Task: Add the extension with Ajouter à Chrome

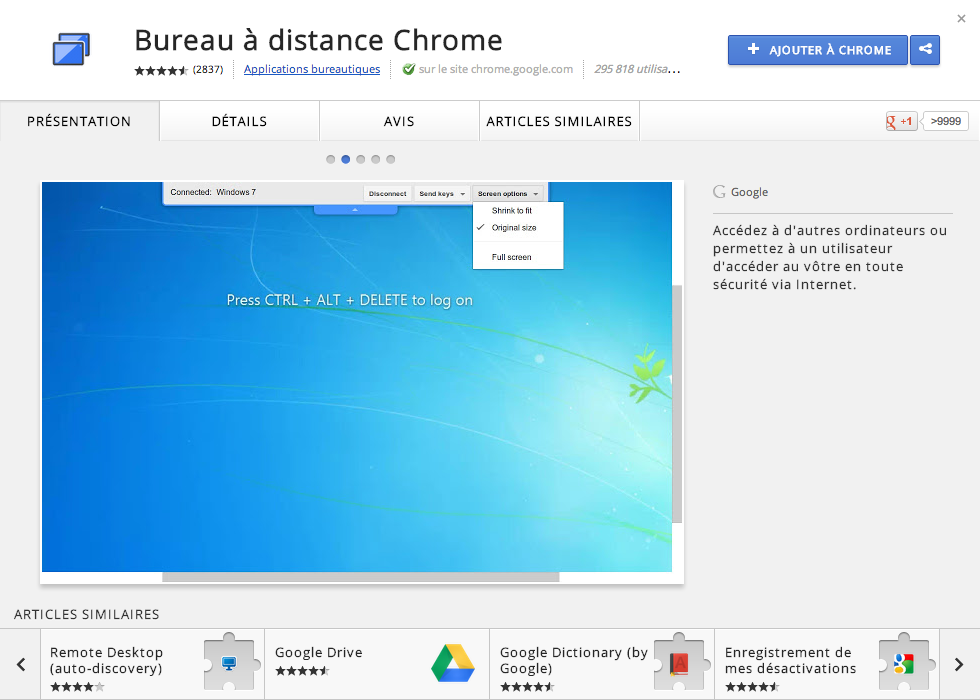Action: tap(818, 49)
